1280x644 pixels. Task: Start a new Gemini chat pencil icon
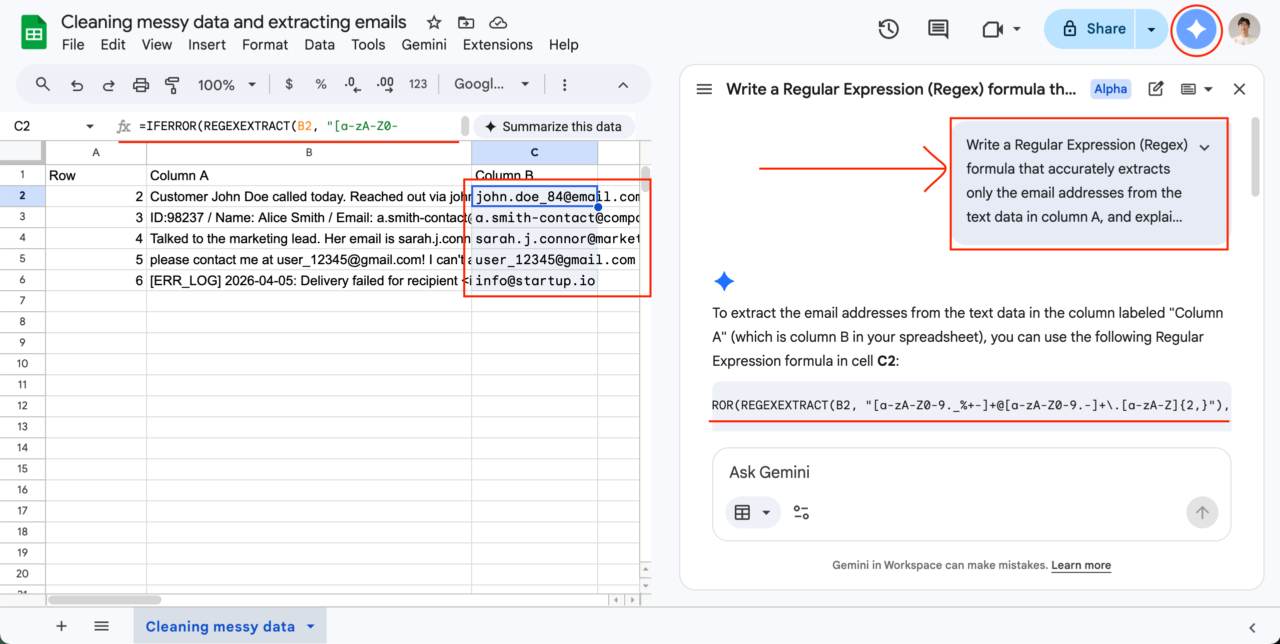point(1156,89)
